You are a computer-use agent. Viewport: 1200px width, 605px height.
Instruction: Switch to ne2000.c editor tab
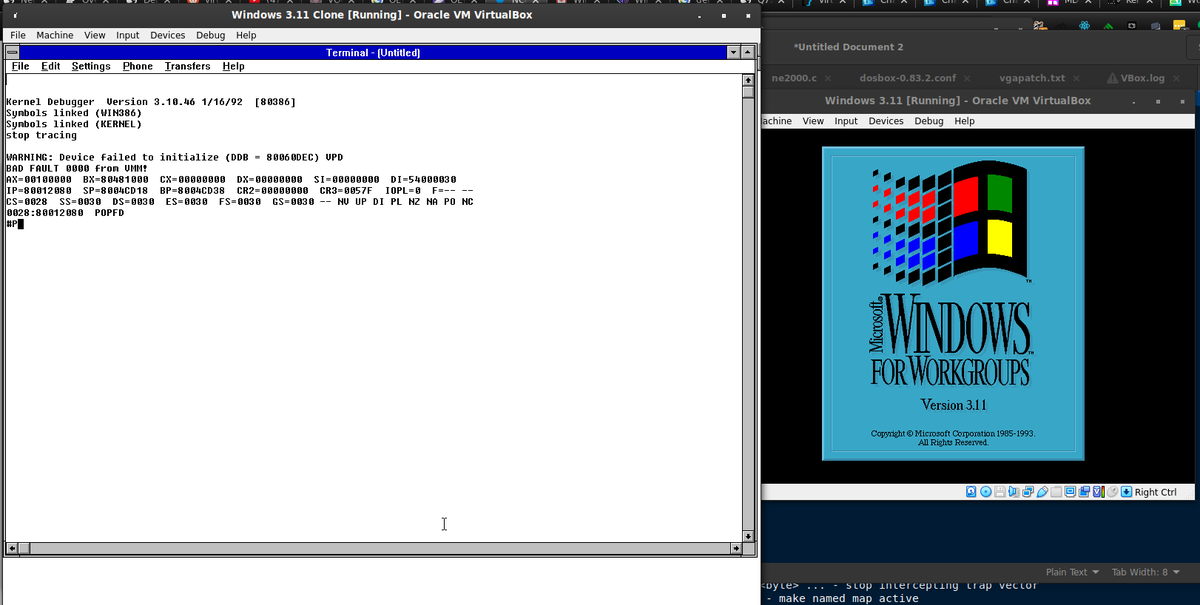click(794, 78)
